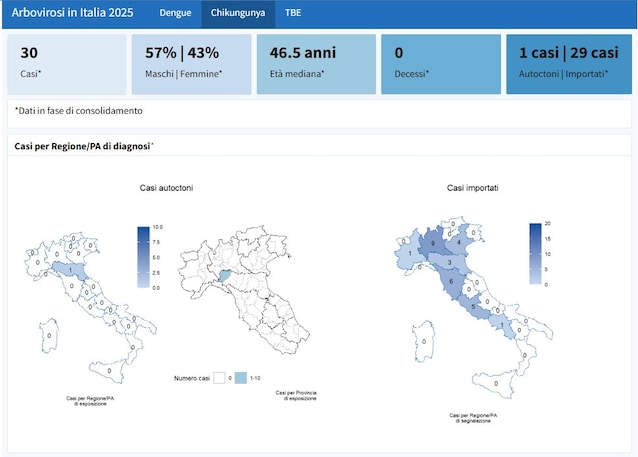Click the blue 1-10 cases legend swatch
The width and height of the screenshot is (638, 457).
point(240,378)
